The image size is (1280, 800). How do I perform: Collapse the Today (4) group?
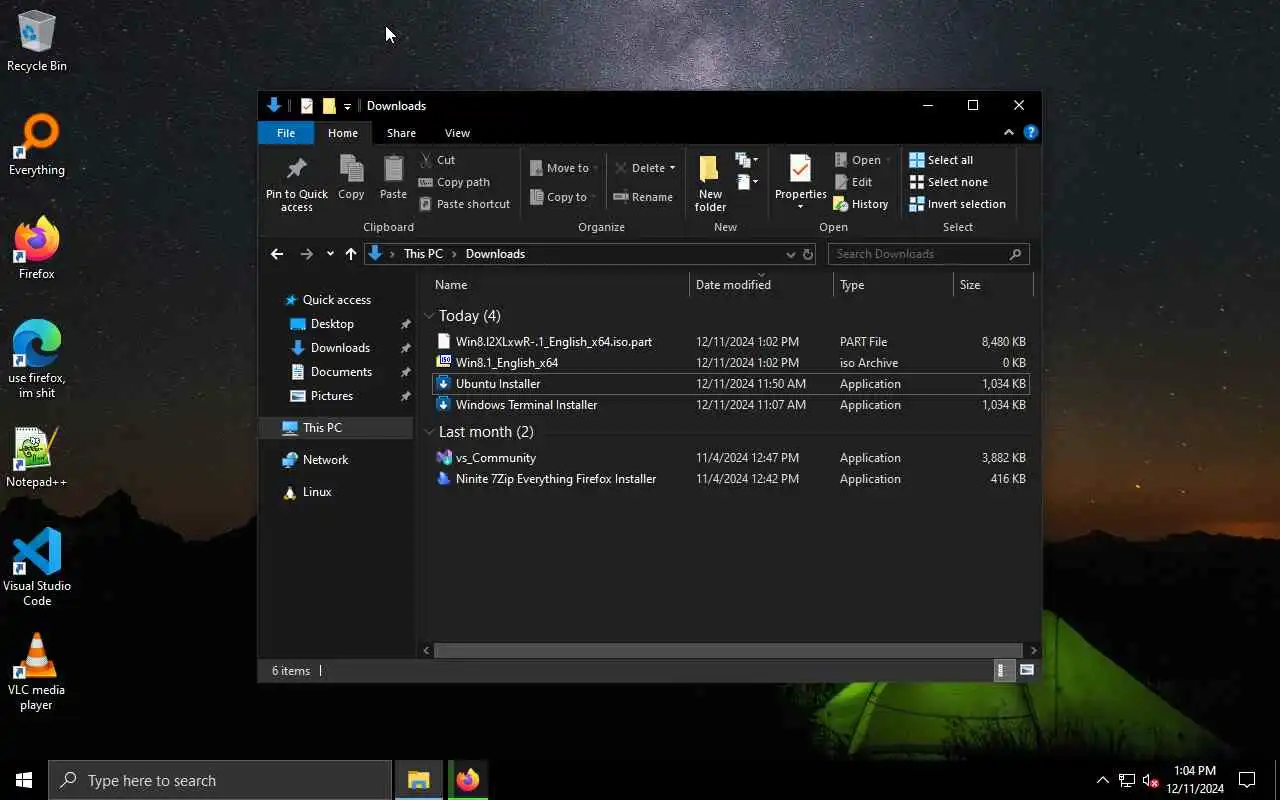pos(429,316)
